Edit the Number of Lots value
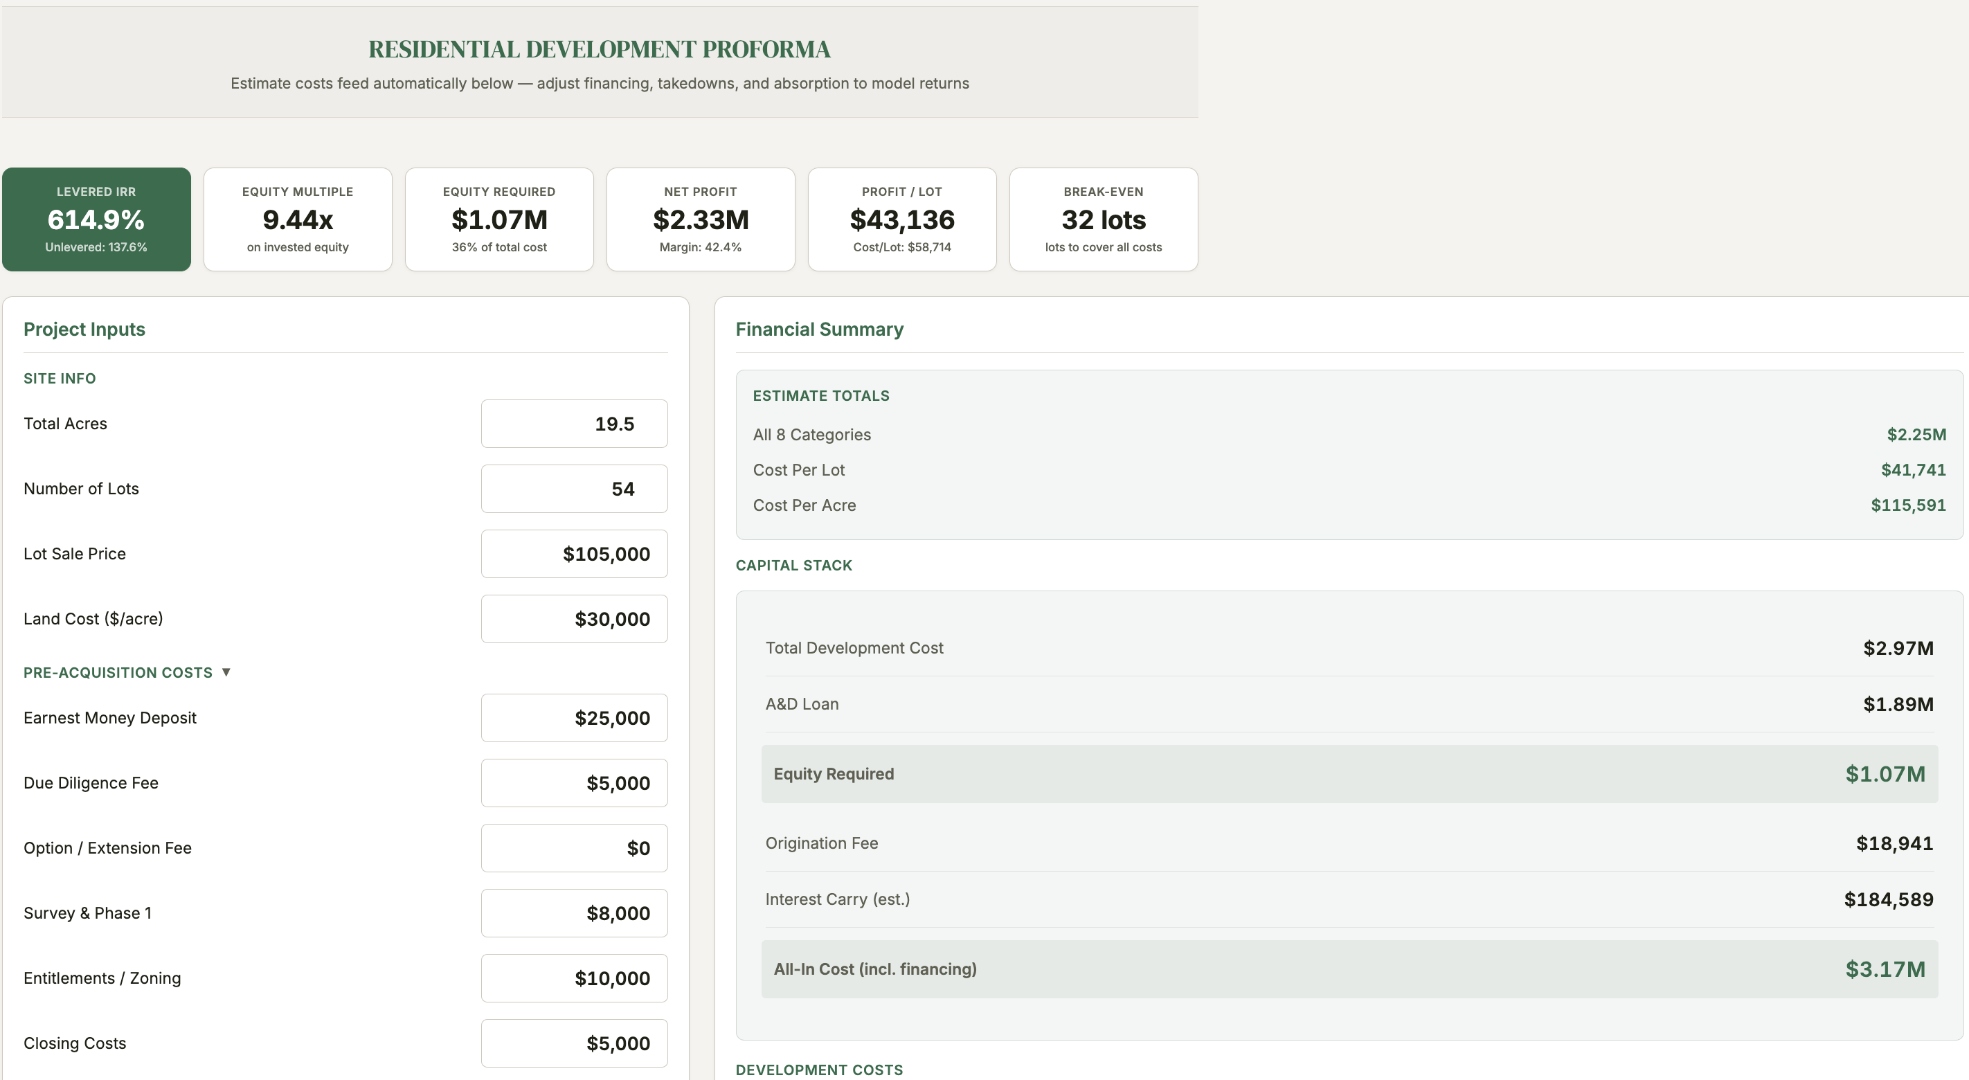Screen dimensions: 1969x1080 (x=573, y=488)
